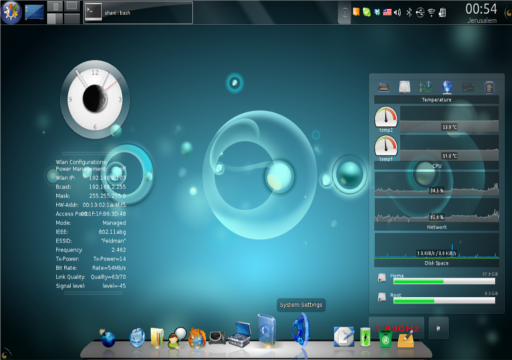The width and height of the screenshot is (512, 360).
Task: Open the orange RSS feed tray icon
Action: 356,12
